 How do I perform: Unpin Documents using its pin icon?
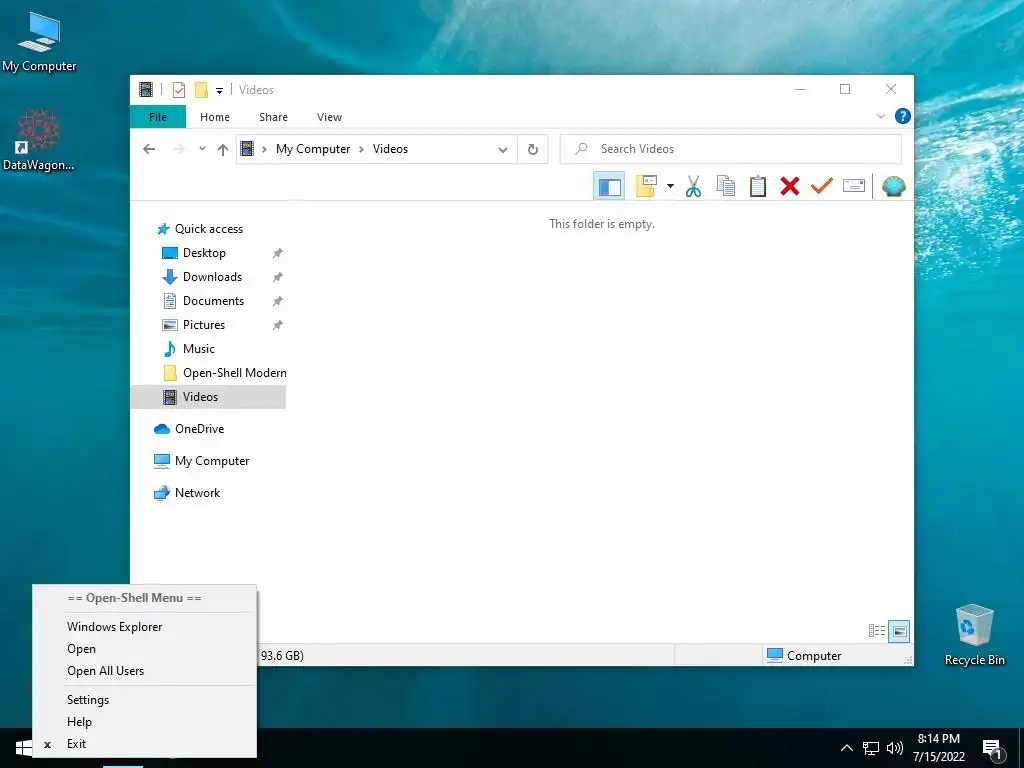pyautogui.click(x=278, y=301)
